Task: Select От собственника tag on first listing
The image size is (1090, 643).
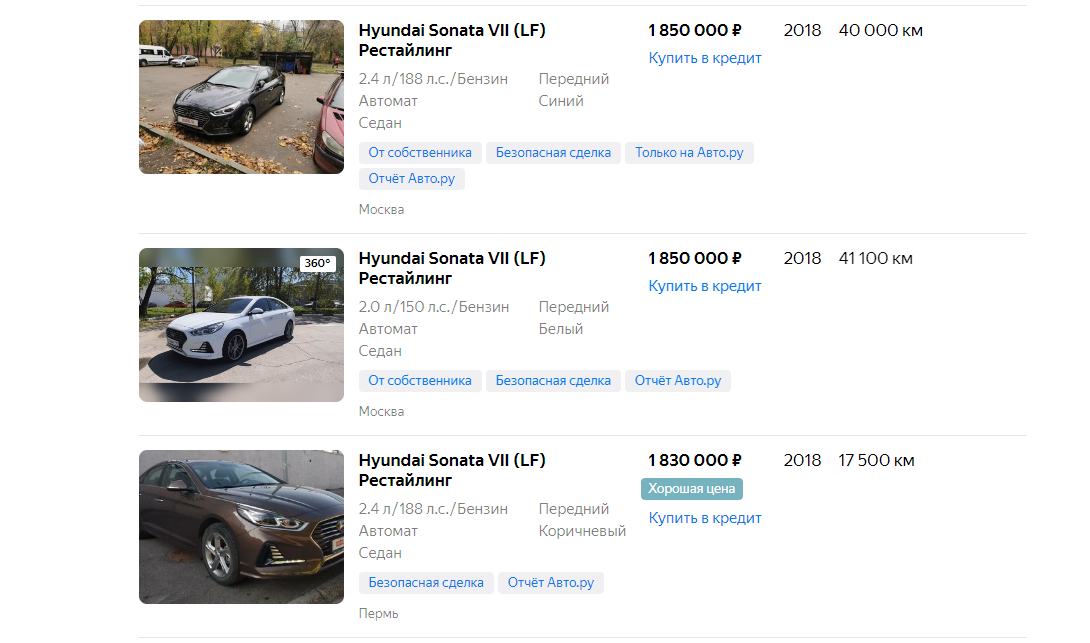Action: point(420,153)
